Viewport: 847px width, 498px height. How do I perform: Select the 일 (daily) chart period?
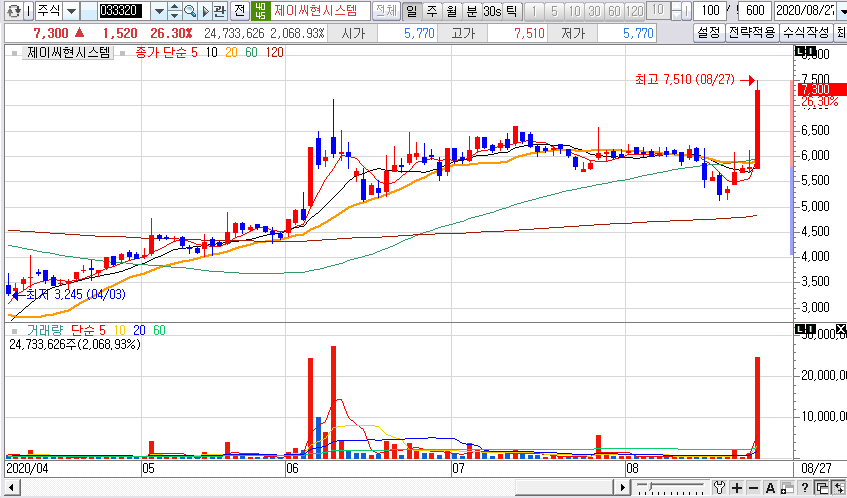coord(412,10)
